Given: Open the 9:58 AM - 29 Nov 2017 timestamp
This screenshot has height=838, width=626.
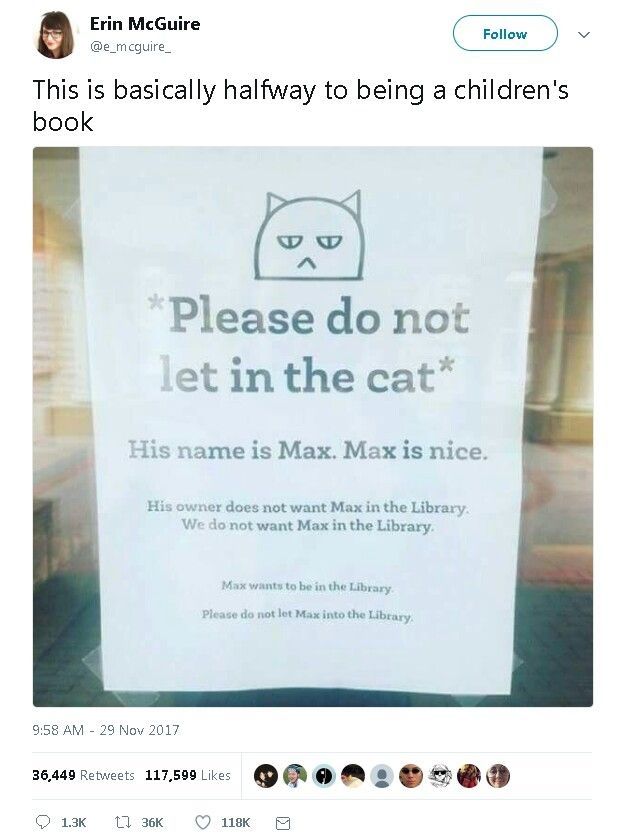Looking at the screenshot, I should tap(106, 730).
